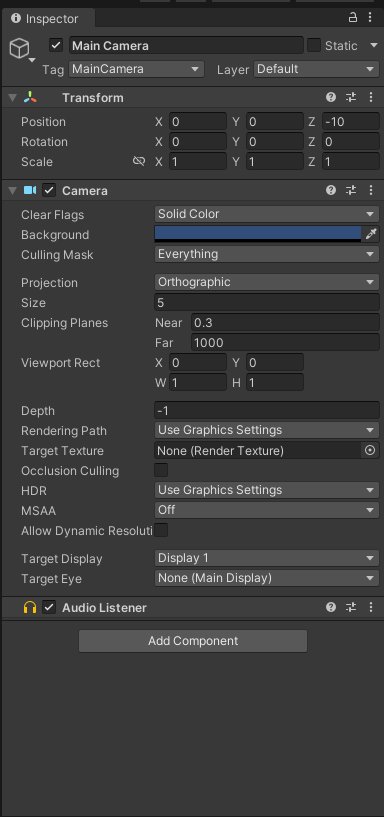Open Audio Listener context menu

[x=371, y=607]
